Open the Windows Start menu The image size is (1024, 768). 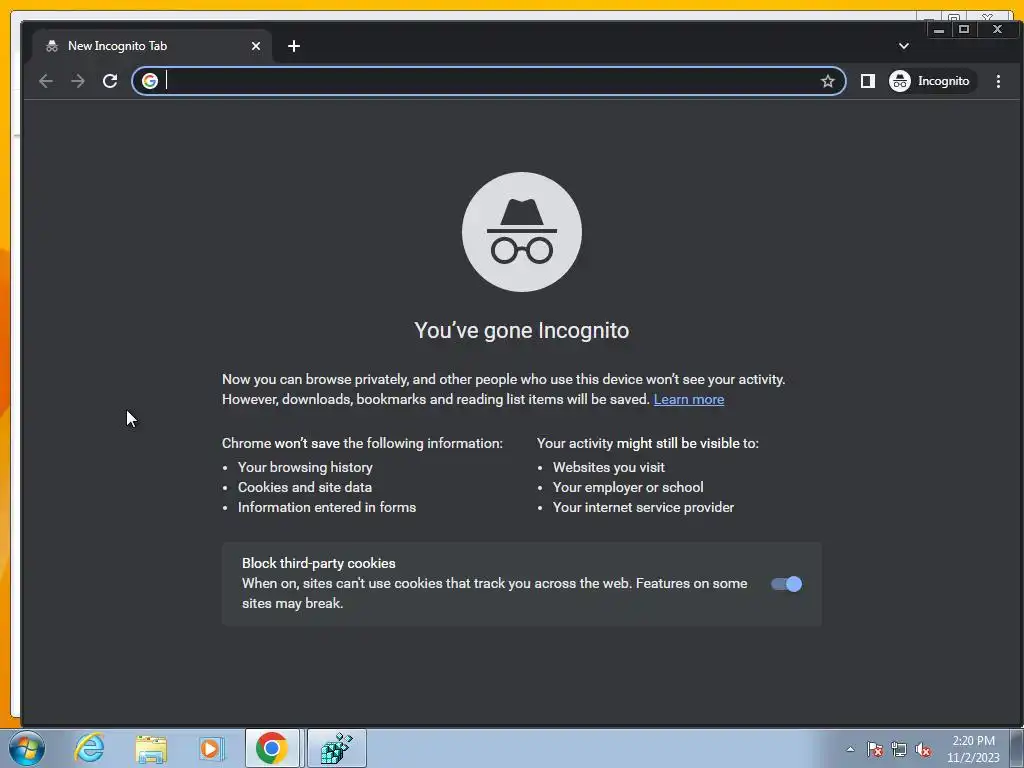(27, 748)
